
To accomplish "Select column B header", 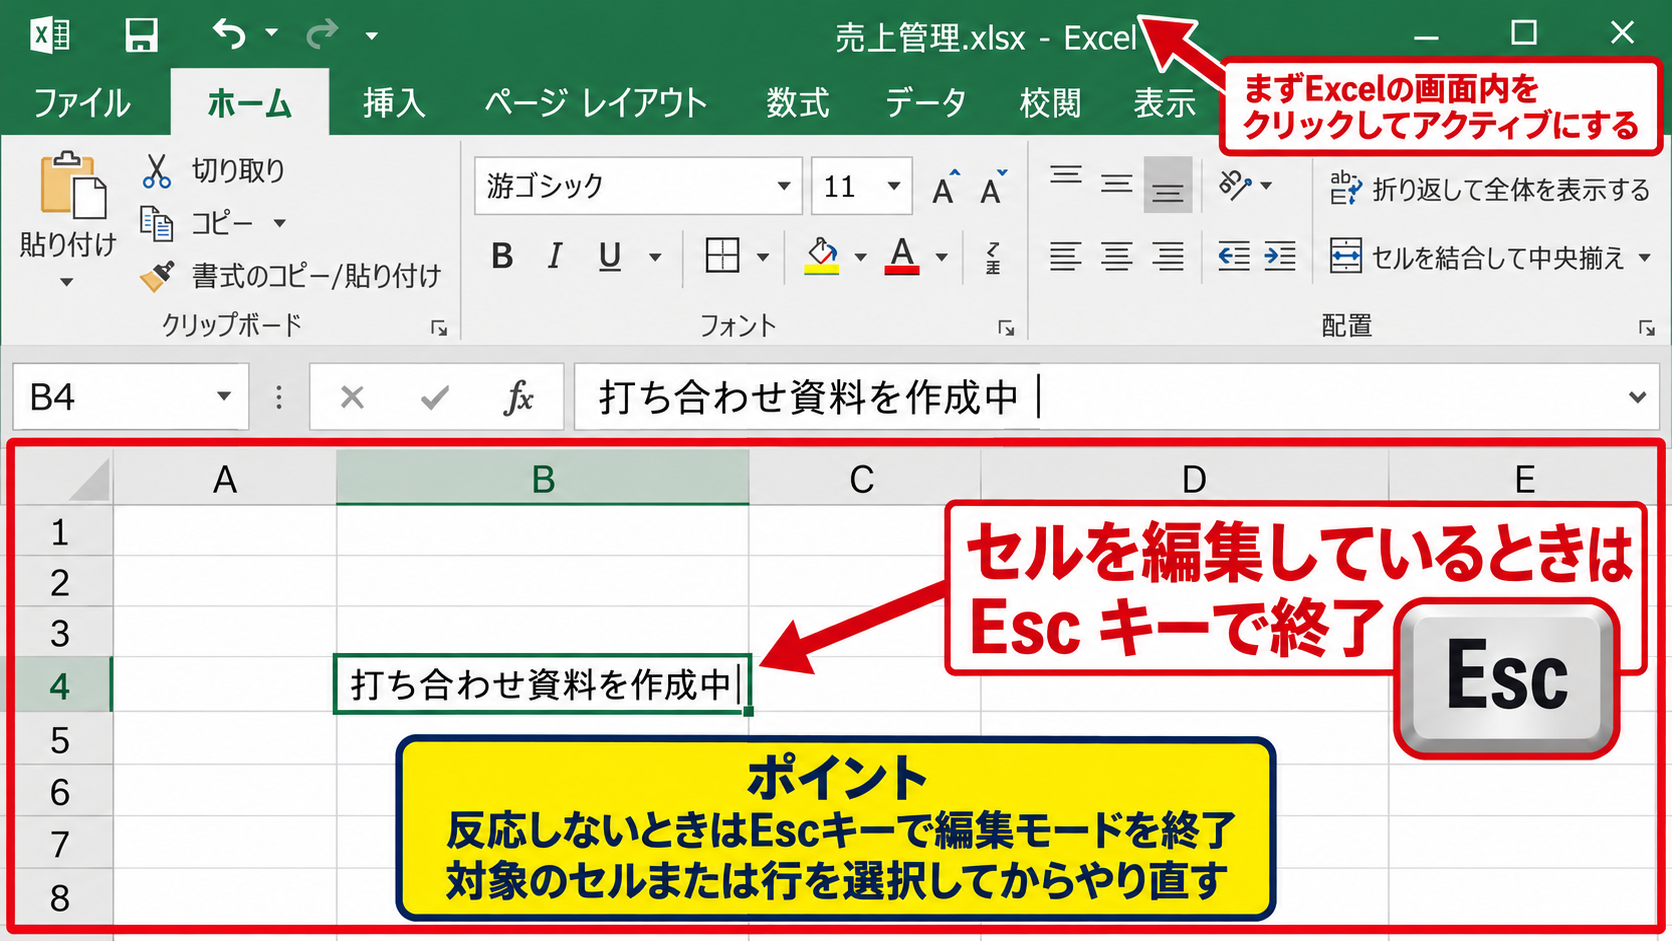I will (543, 478).
